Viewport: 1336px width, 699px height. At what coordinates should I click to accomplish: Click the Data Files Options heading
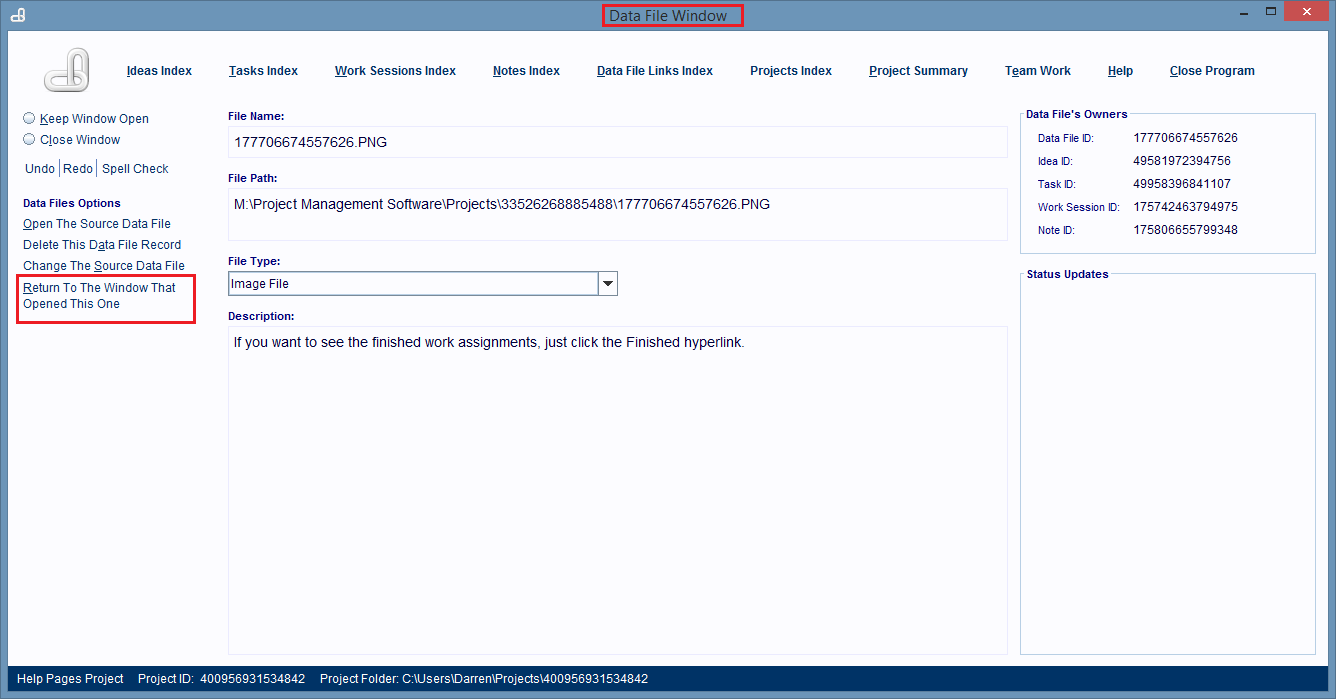pyautogui.click(x=72, y=203)
